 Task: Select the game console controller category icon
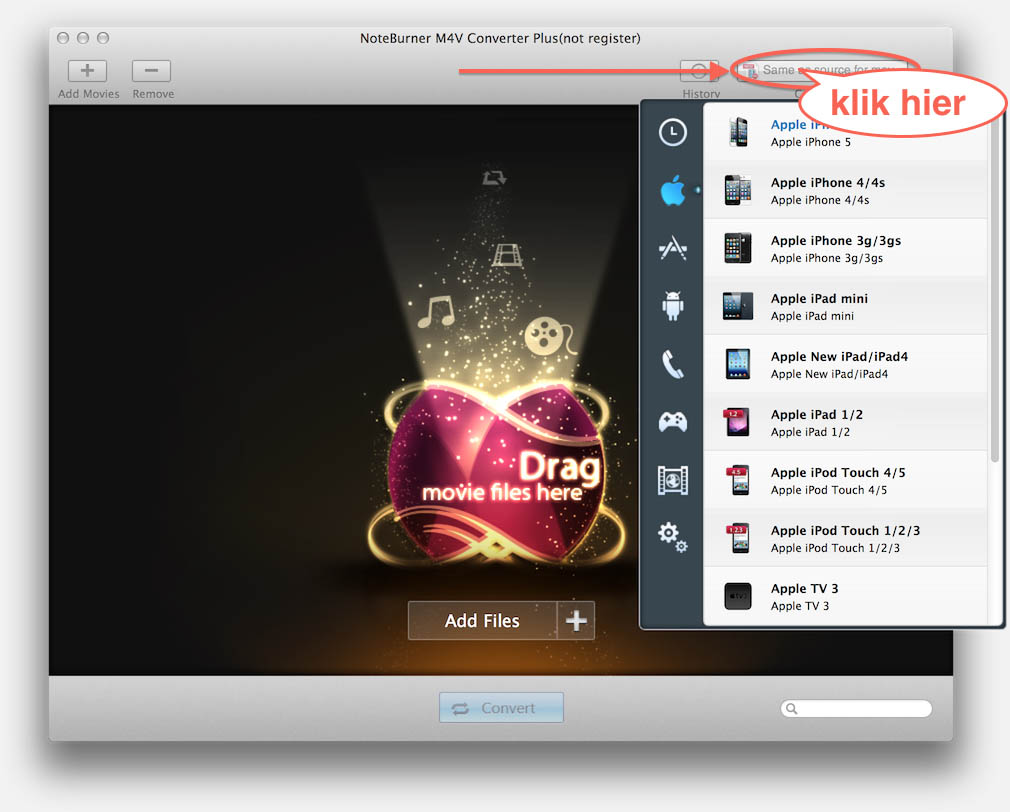(672, 422)
